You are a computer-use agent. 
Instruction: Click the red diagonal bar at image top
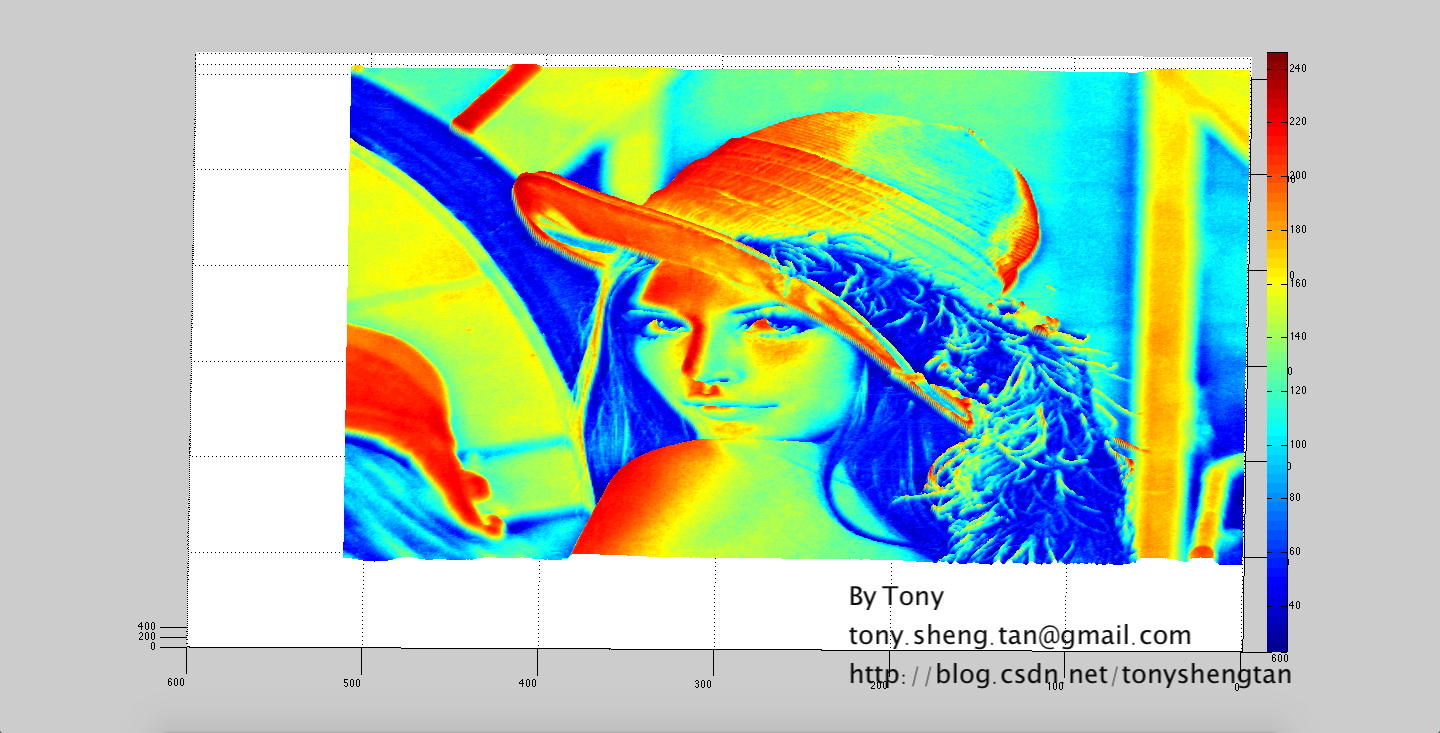[495, 97]
